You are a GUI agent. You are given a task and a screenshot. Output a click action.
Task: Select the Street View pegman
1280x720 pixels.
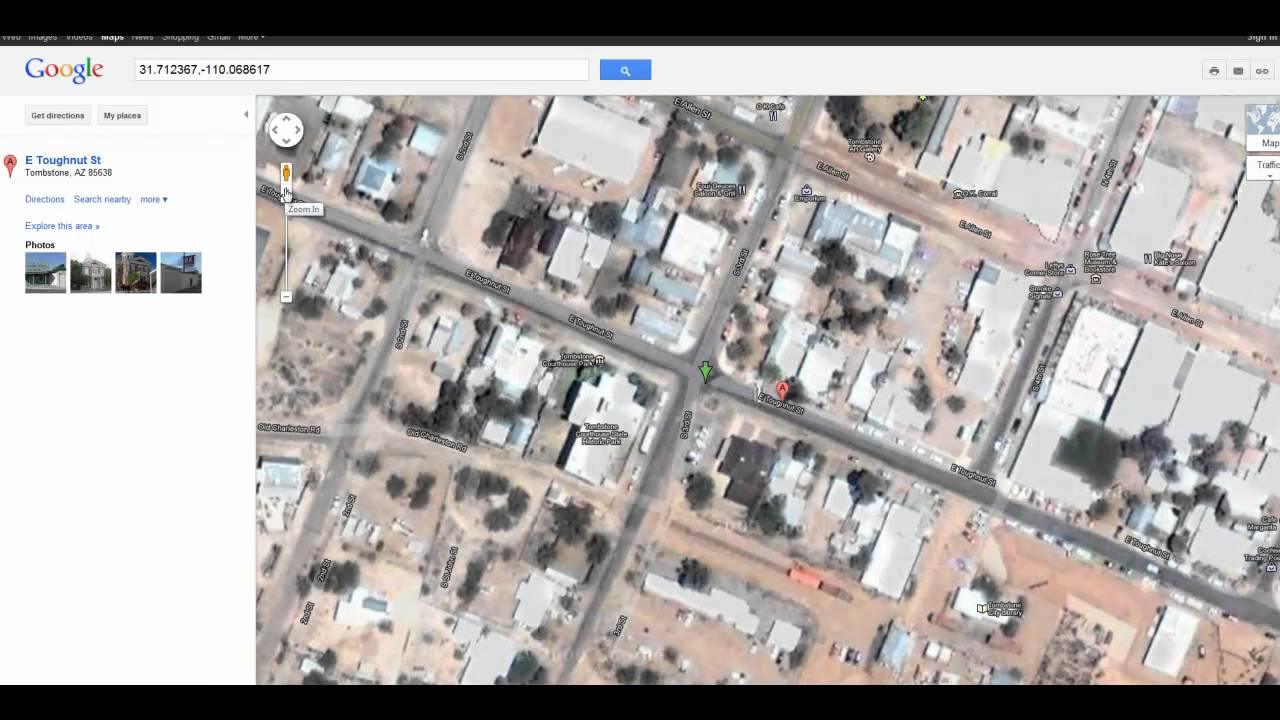(x=286, y=173)
